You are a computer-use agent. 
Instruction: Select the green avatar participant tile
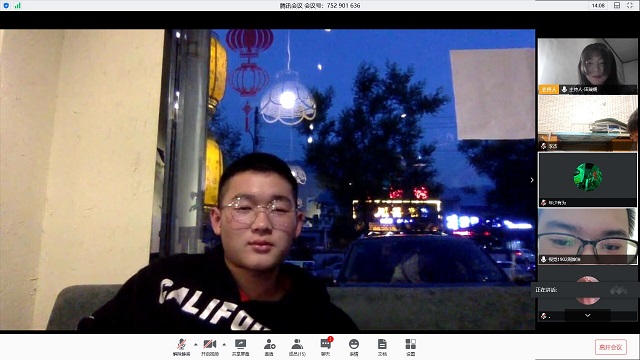(x=587, y=180)
